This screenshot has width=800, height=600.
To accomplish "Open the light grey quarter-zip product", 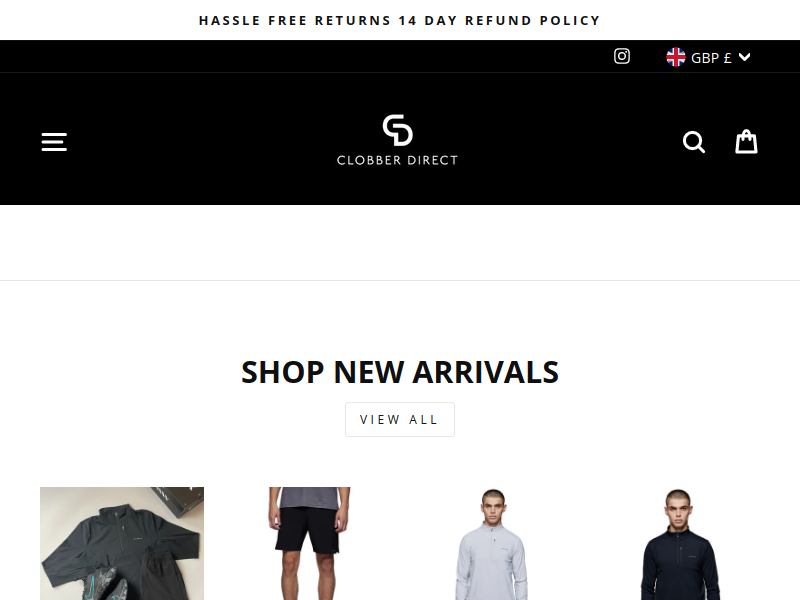I will pyautogui.click(x=492, y=543).
